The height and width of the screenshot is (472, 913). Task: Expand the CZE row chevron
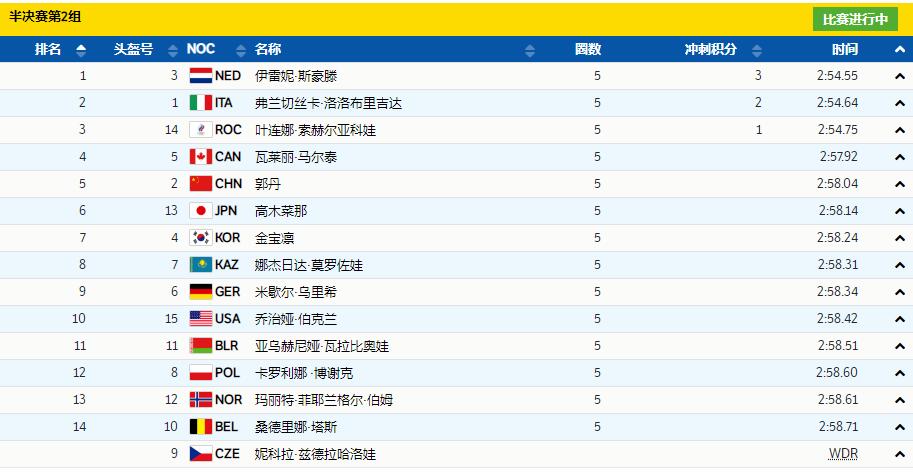coord(900,454)
